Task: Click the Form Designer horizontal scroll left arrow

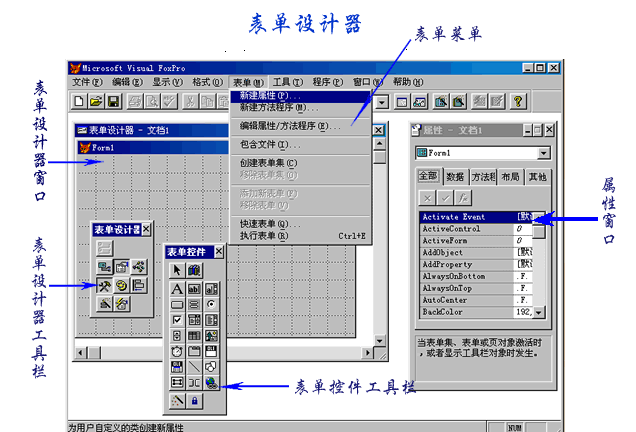Action: [x=80, y=352]
